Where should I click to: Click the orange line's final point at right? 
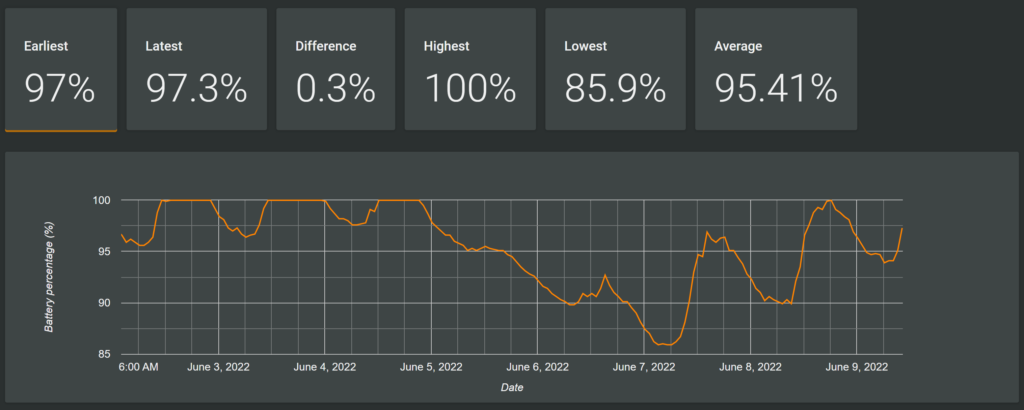(902, 228)
